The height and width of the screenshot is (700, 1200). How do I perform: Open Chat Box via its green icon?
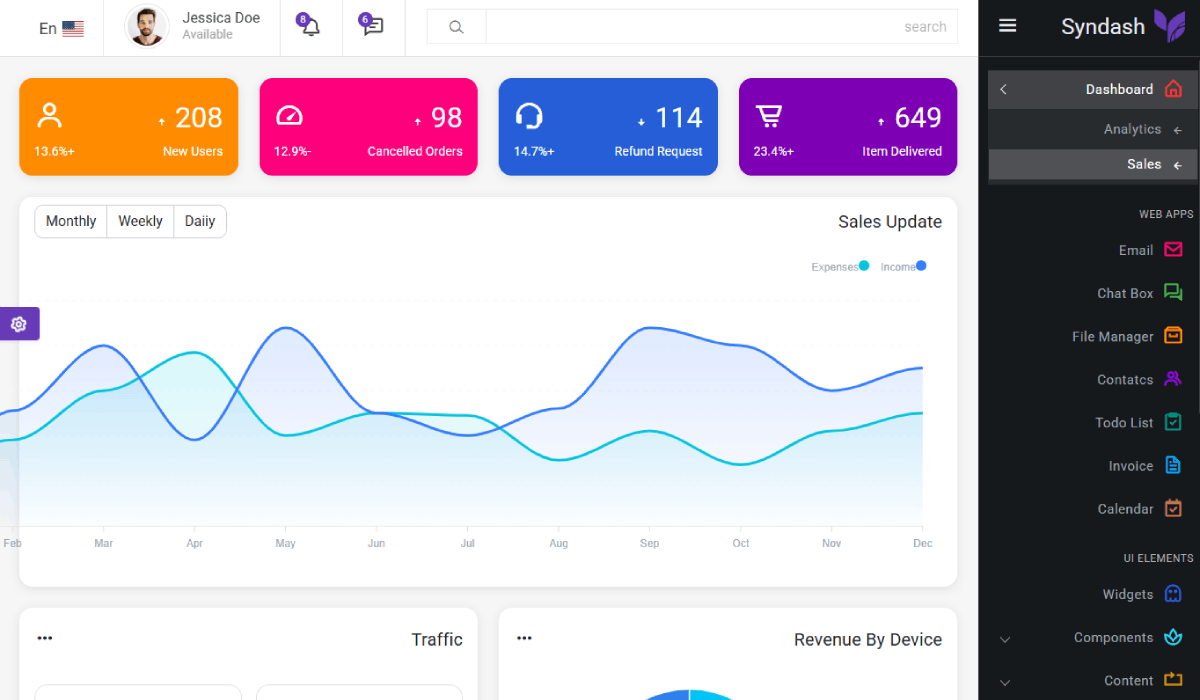(x=1174, y=293)
